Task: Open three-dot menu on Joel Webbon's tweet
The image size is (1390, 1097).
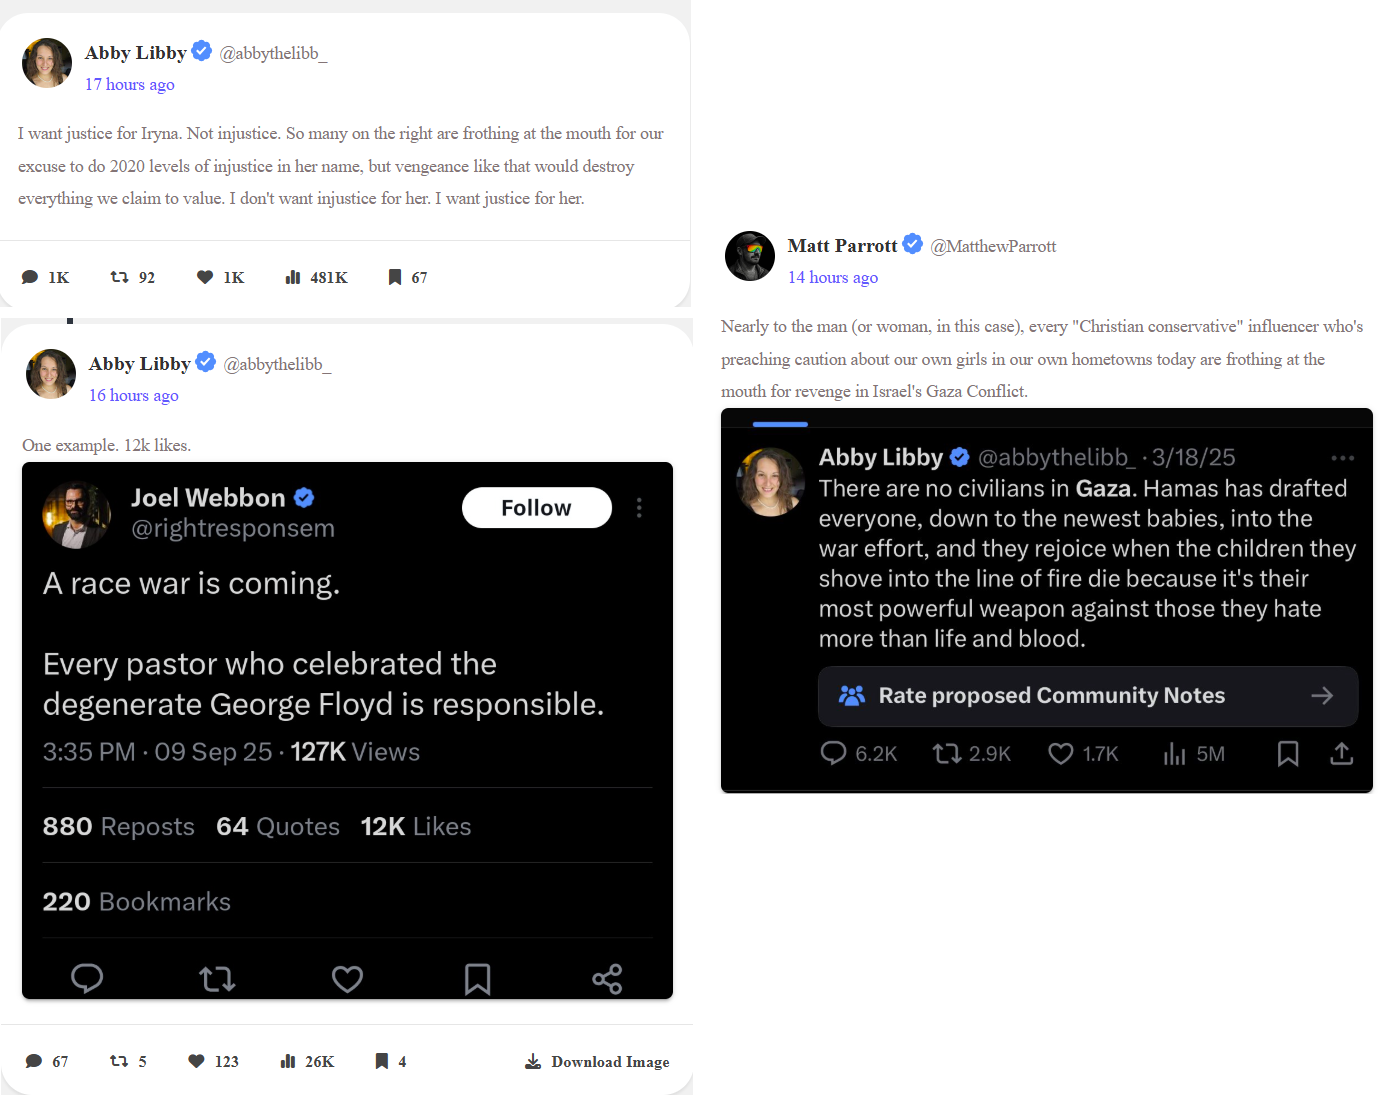Action: pos(639,508)
